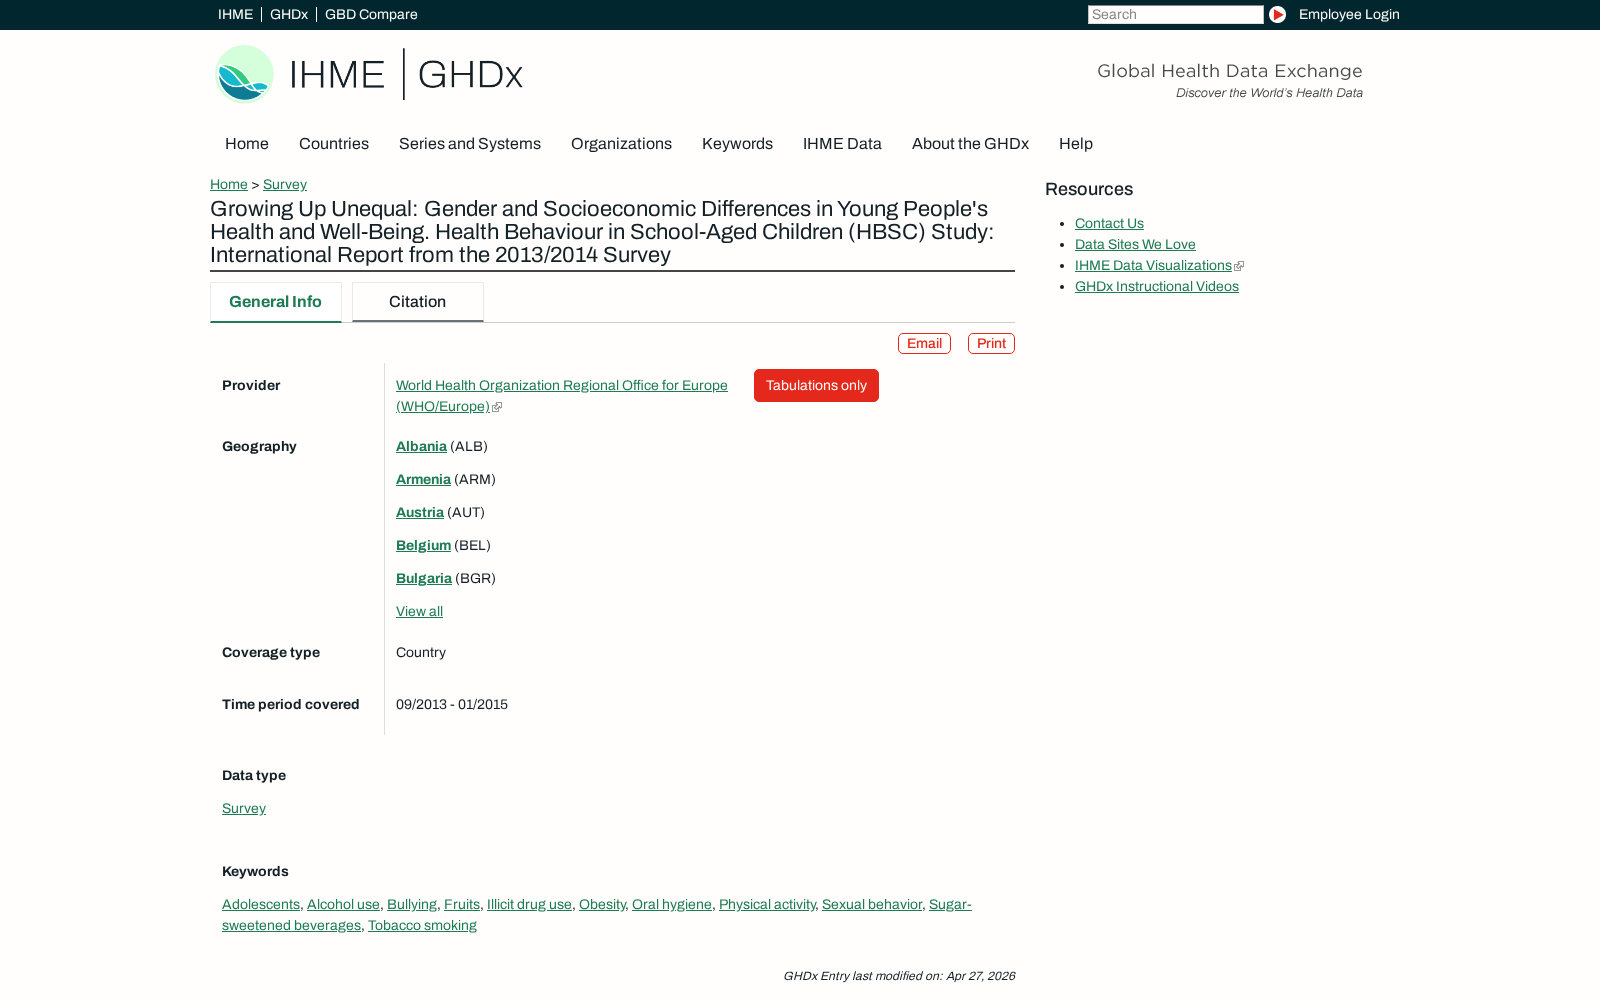Click the Survey breadcrumb link
This screenshot has width=1600, height=1000.
[285, 184]
